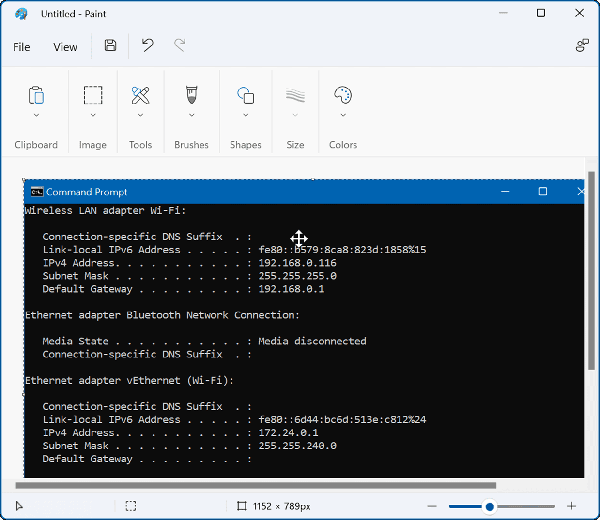The width and height of the screenshot is (600, 520).
Task: Click IPv6 address fe80::6d44:bc6d:513e:c812%24
Action: (342, 420)
